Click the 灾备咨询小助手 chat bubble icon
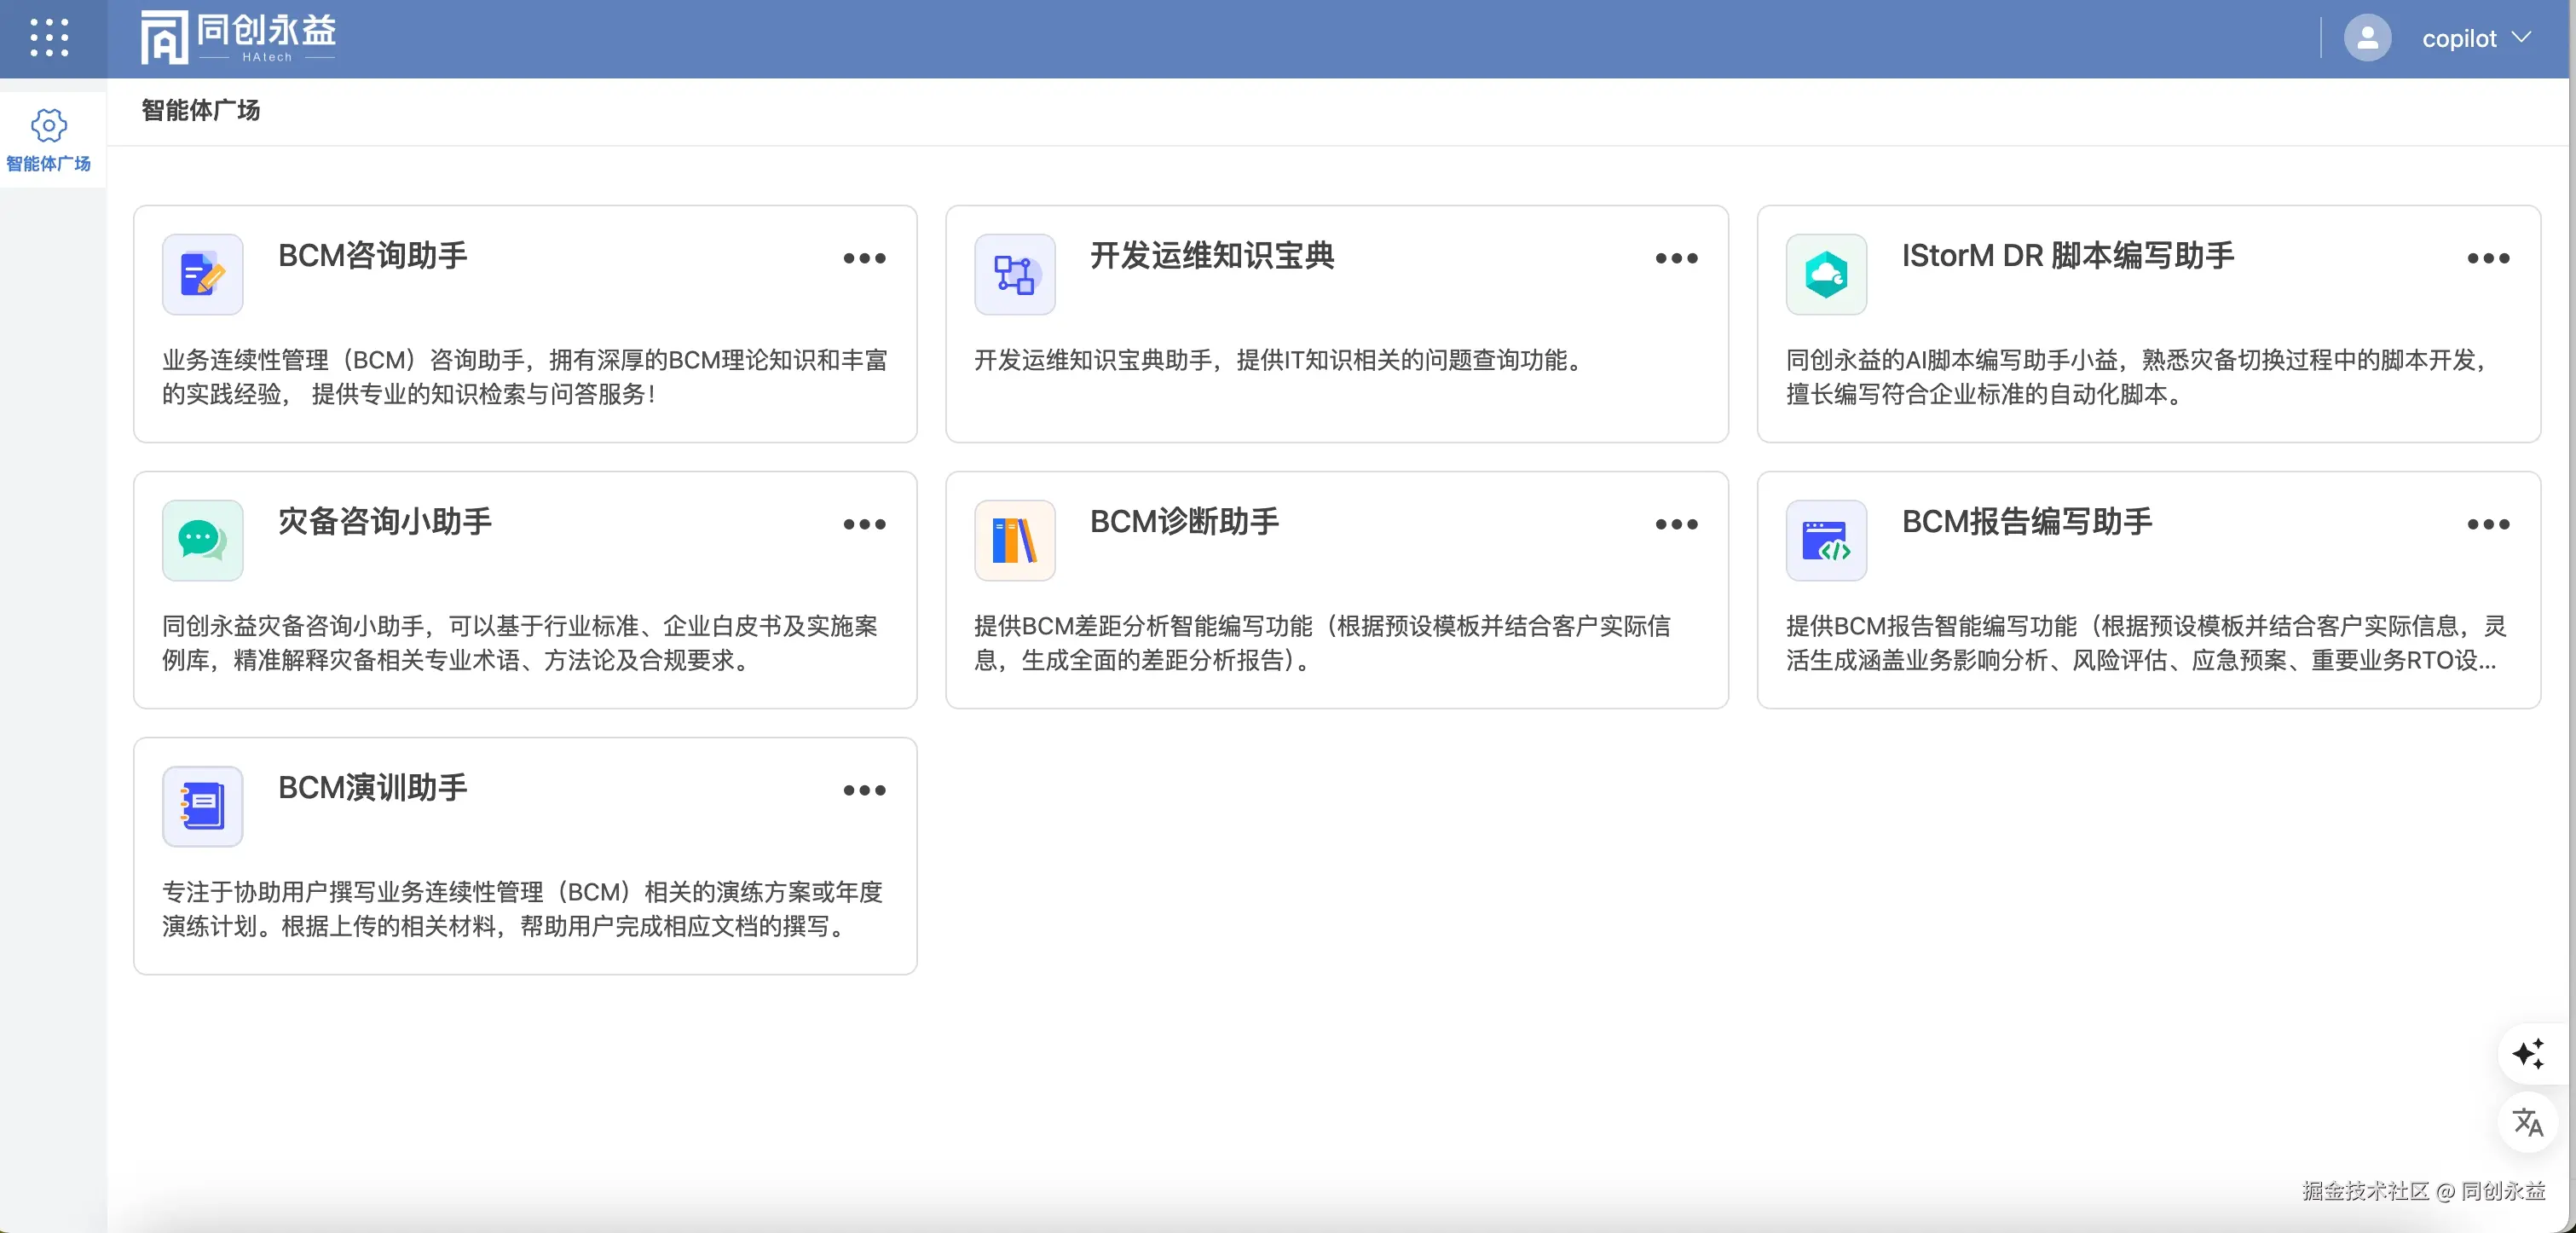 point(203,540)
